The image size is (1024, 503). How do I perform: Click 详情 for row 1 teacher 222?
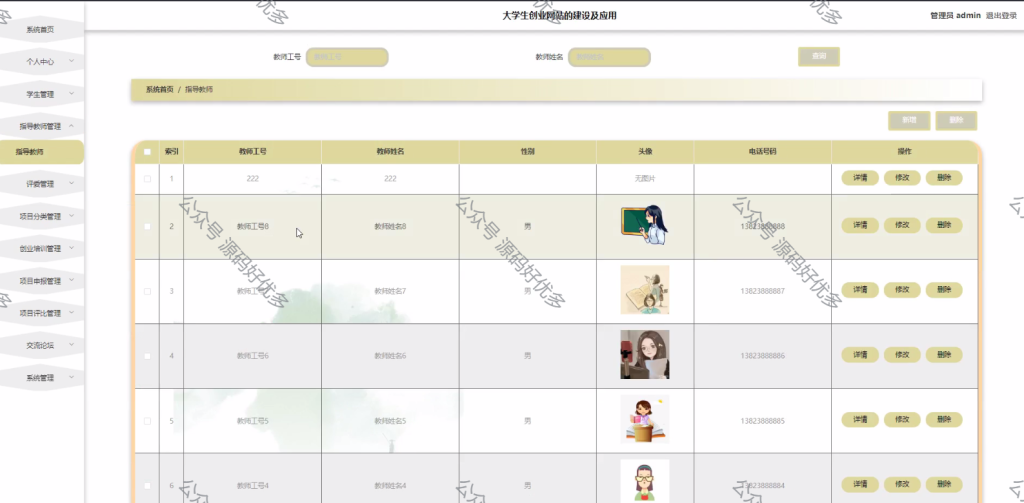coord(859,178)
